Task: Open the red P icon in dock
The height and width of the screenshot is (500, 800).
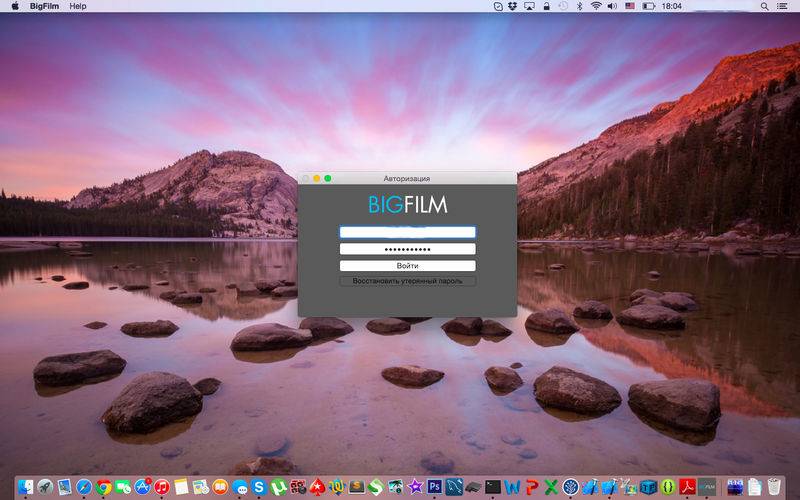Action: point(532,487)
